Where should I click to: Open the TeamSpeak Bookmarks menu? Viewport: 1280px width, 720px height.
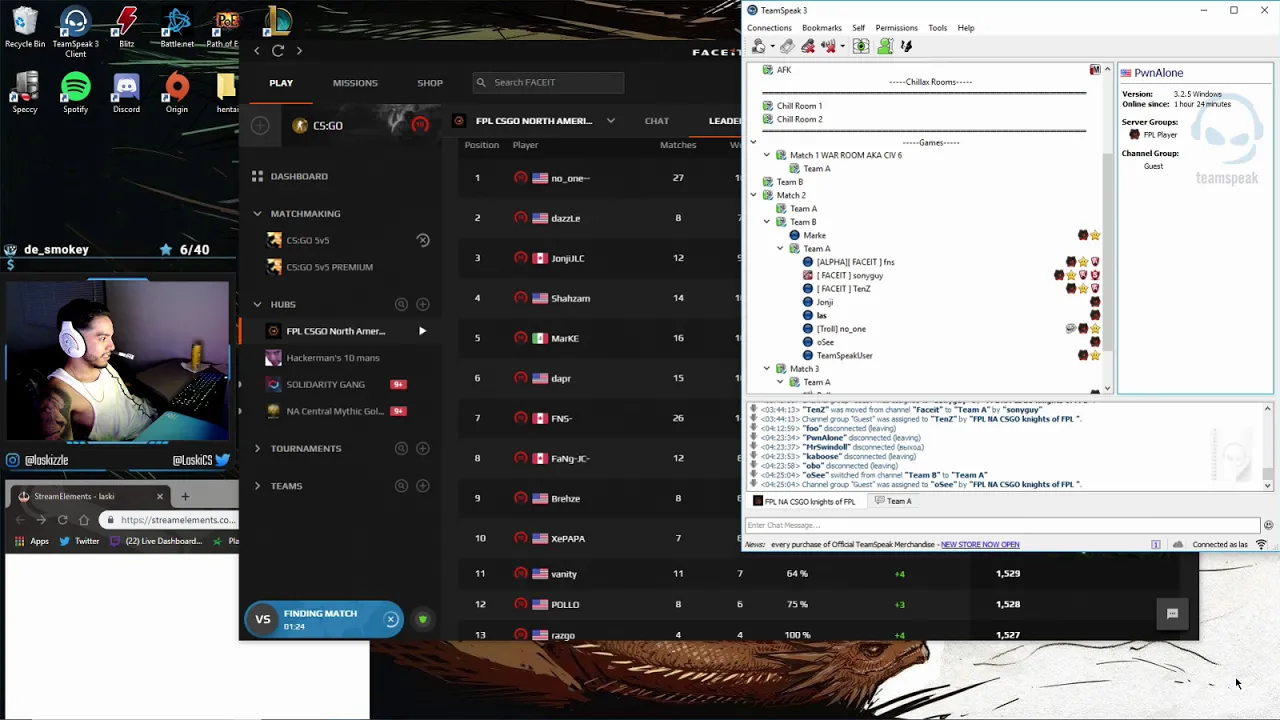822,28
